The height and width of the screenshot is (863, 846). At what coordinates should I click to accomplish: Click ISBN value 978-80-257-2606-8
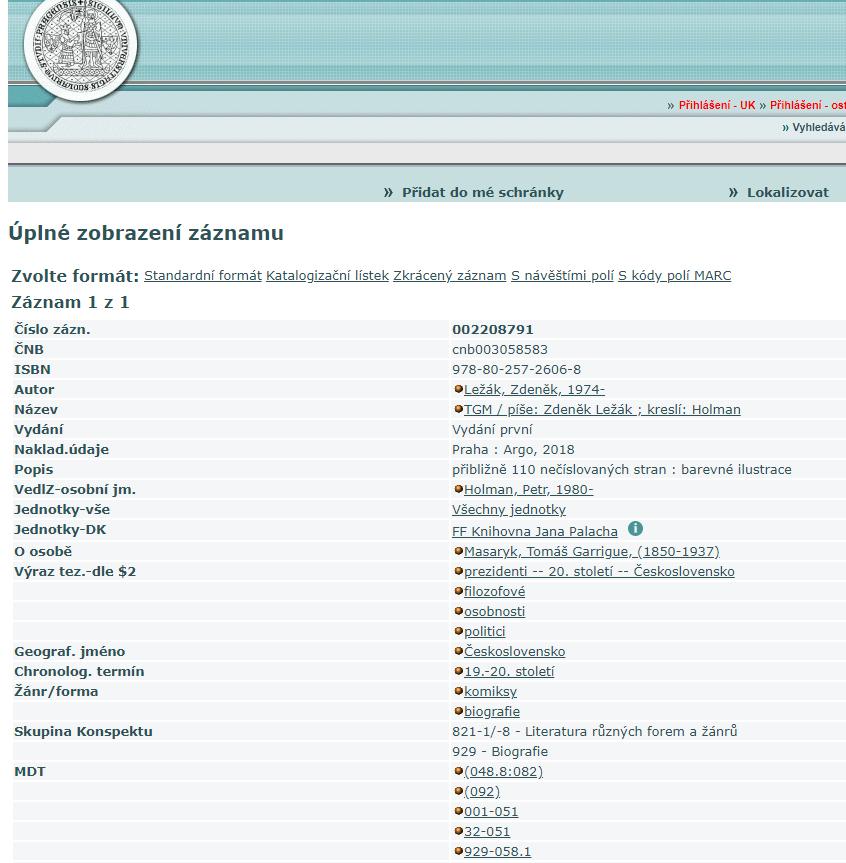(516, 369)
